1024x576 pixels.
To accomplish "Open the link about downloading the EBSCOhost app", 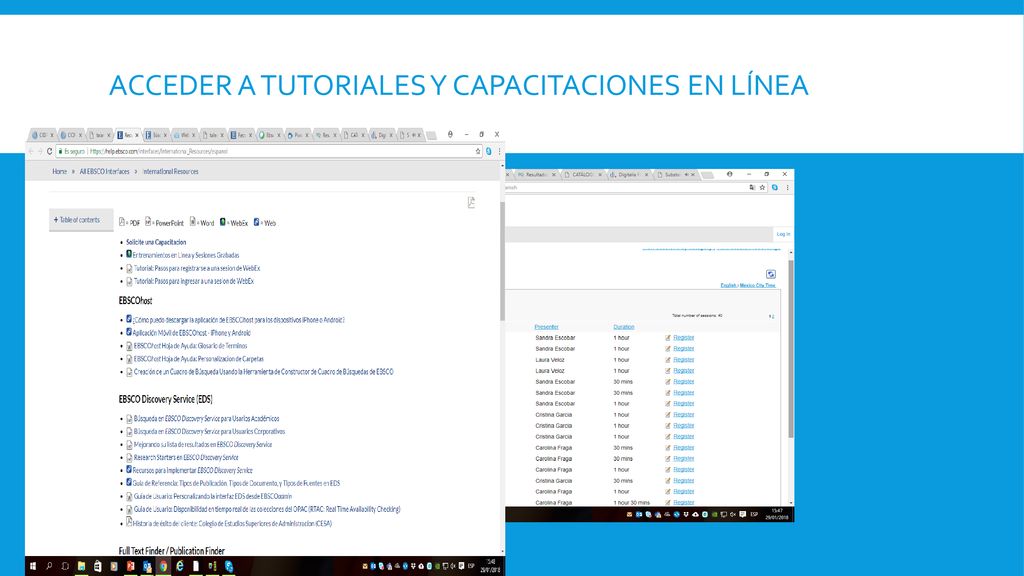I will pyautogui.click(x=238, y=320).
